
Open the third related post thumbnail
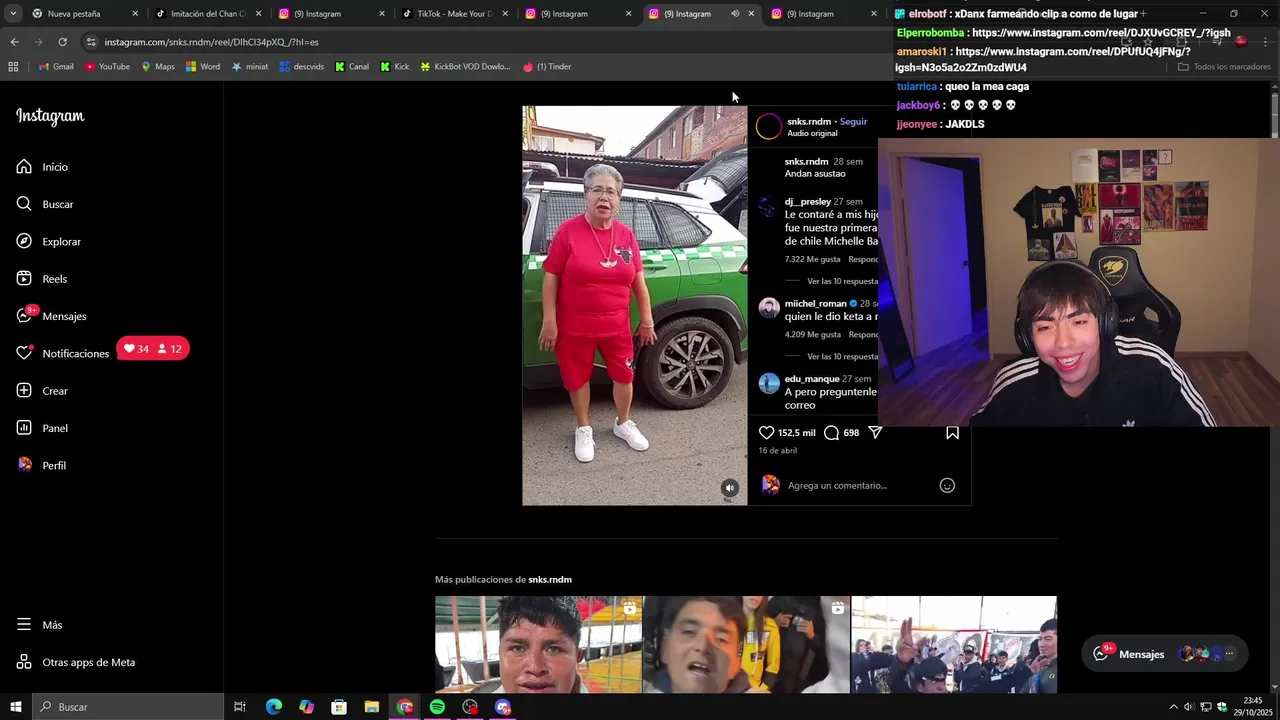pos(954,645)
